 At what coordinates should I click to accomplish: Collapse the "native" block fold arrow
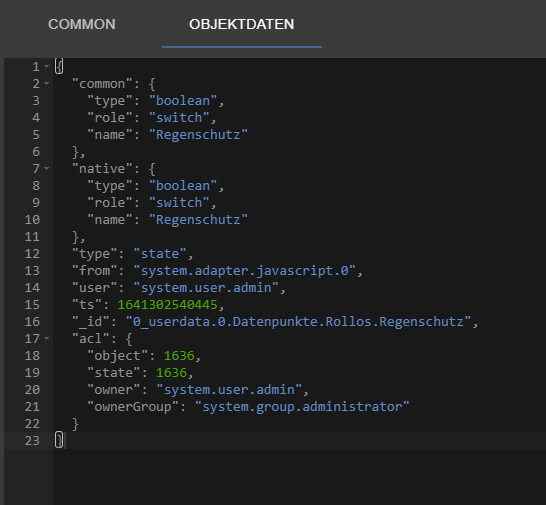(46, 168)
